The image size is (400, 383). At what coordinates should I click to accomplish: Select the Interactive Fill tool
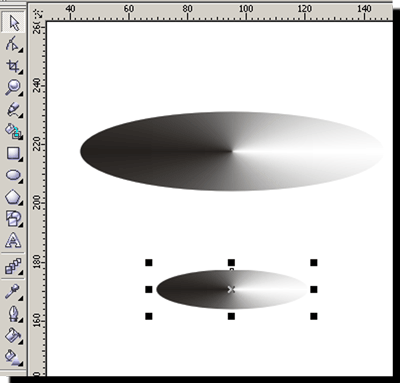pos(13,357)
